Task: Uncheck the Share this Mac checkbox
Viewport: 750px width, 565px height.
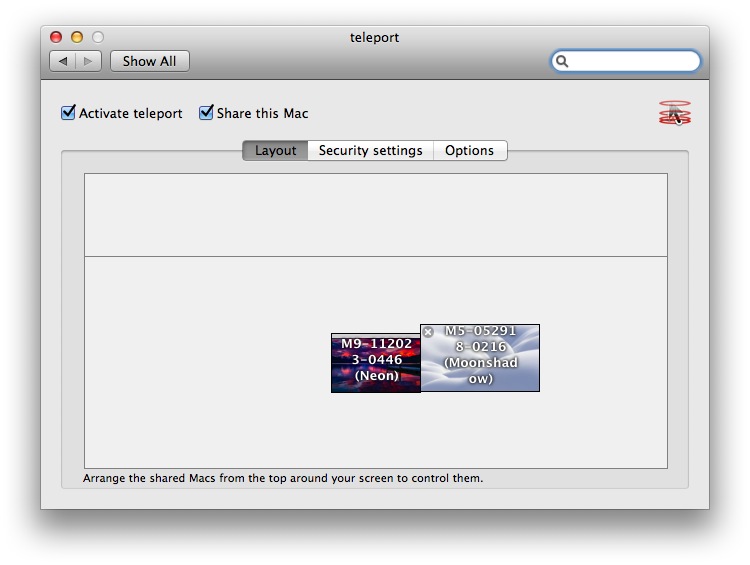Action: (206, 113)
